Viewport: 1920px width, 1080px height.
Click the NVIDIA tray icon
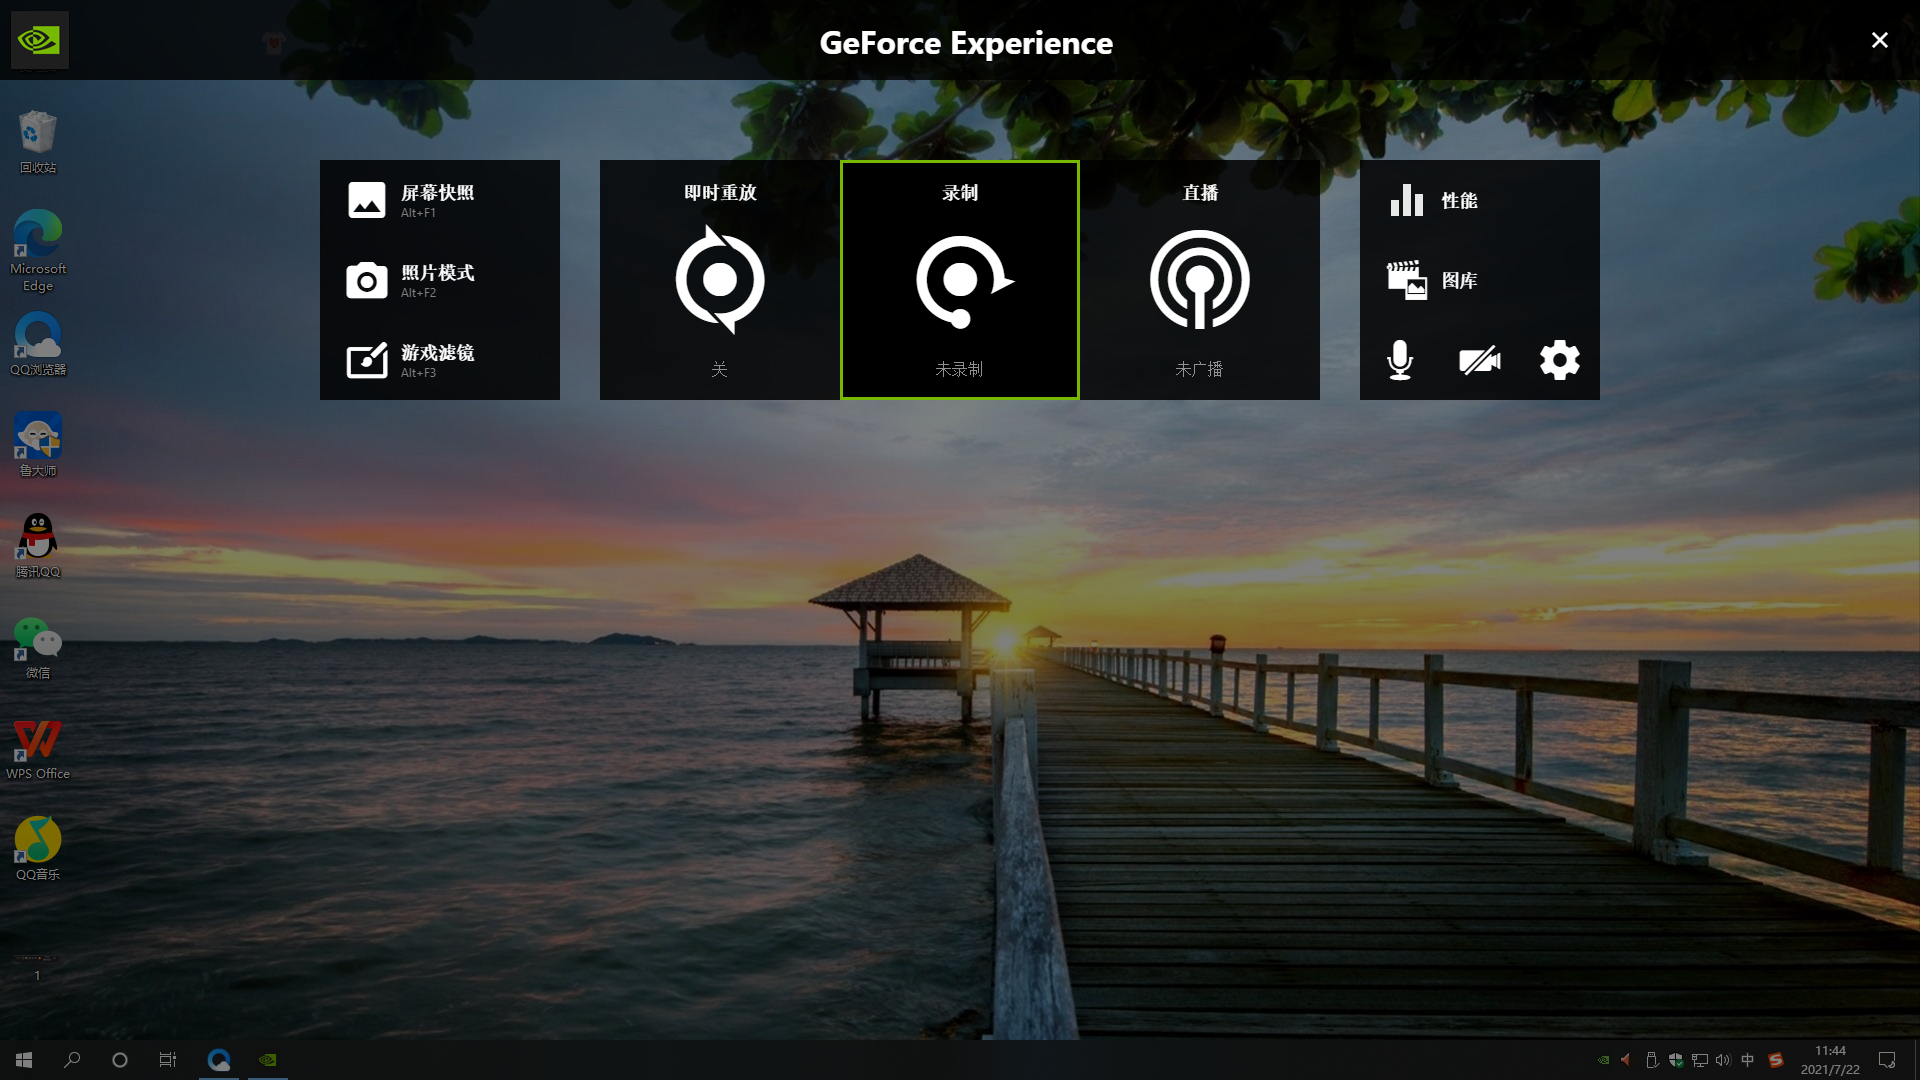pyautogui.click(x=1604, y=1060)
